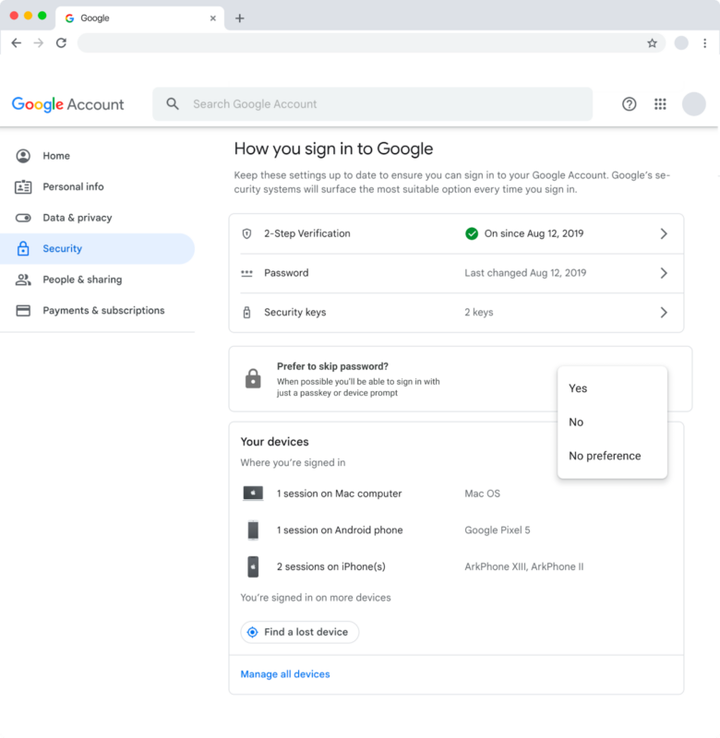Open Chrome's three-dot menu
This screenshot has height=738, width=720.
click(705, 43)
